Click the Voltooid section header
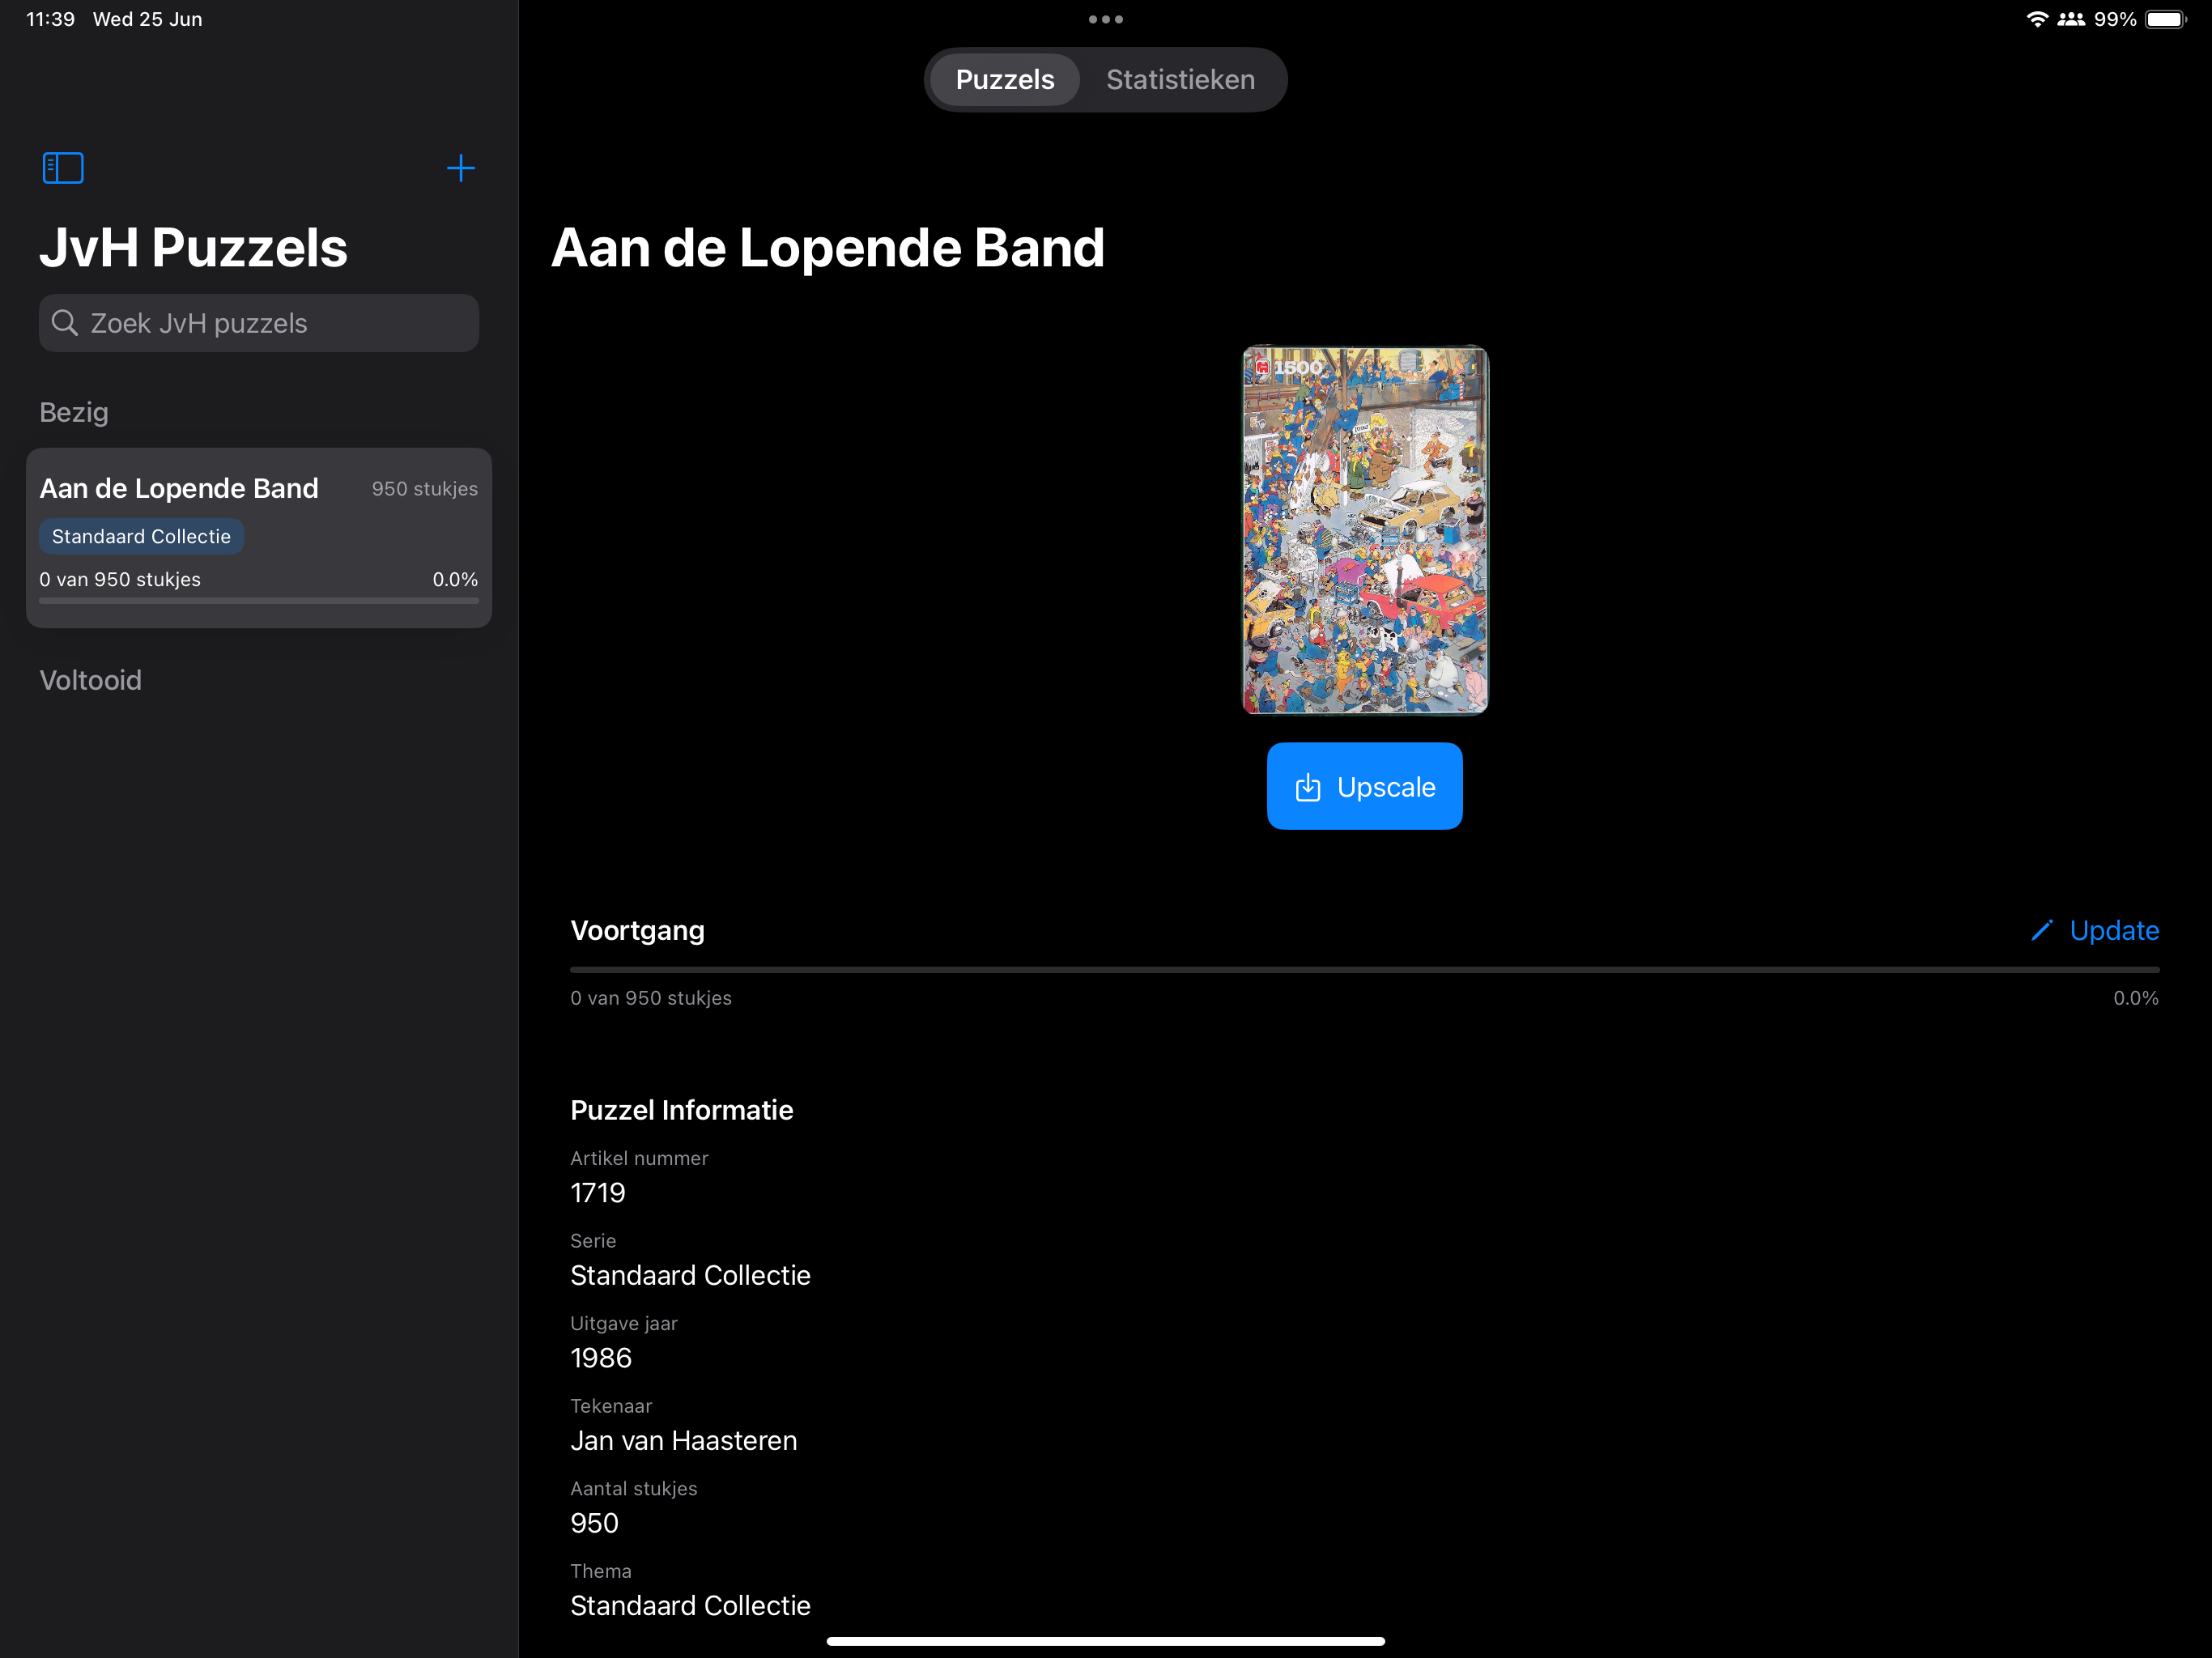Image resolution: width=2212 pixels, height=1658 pixels. (90, 680)
